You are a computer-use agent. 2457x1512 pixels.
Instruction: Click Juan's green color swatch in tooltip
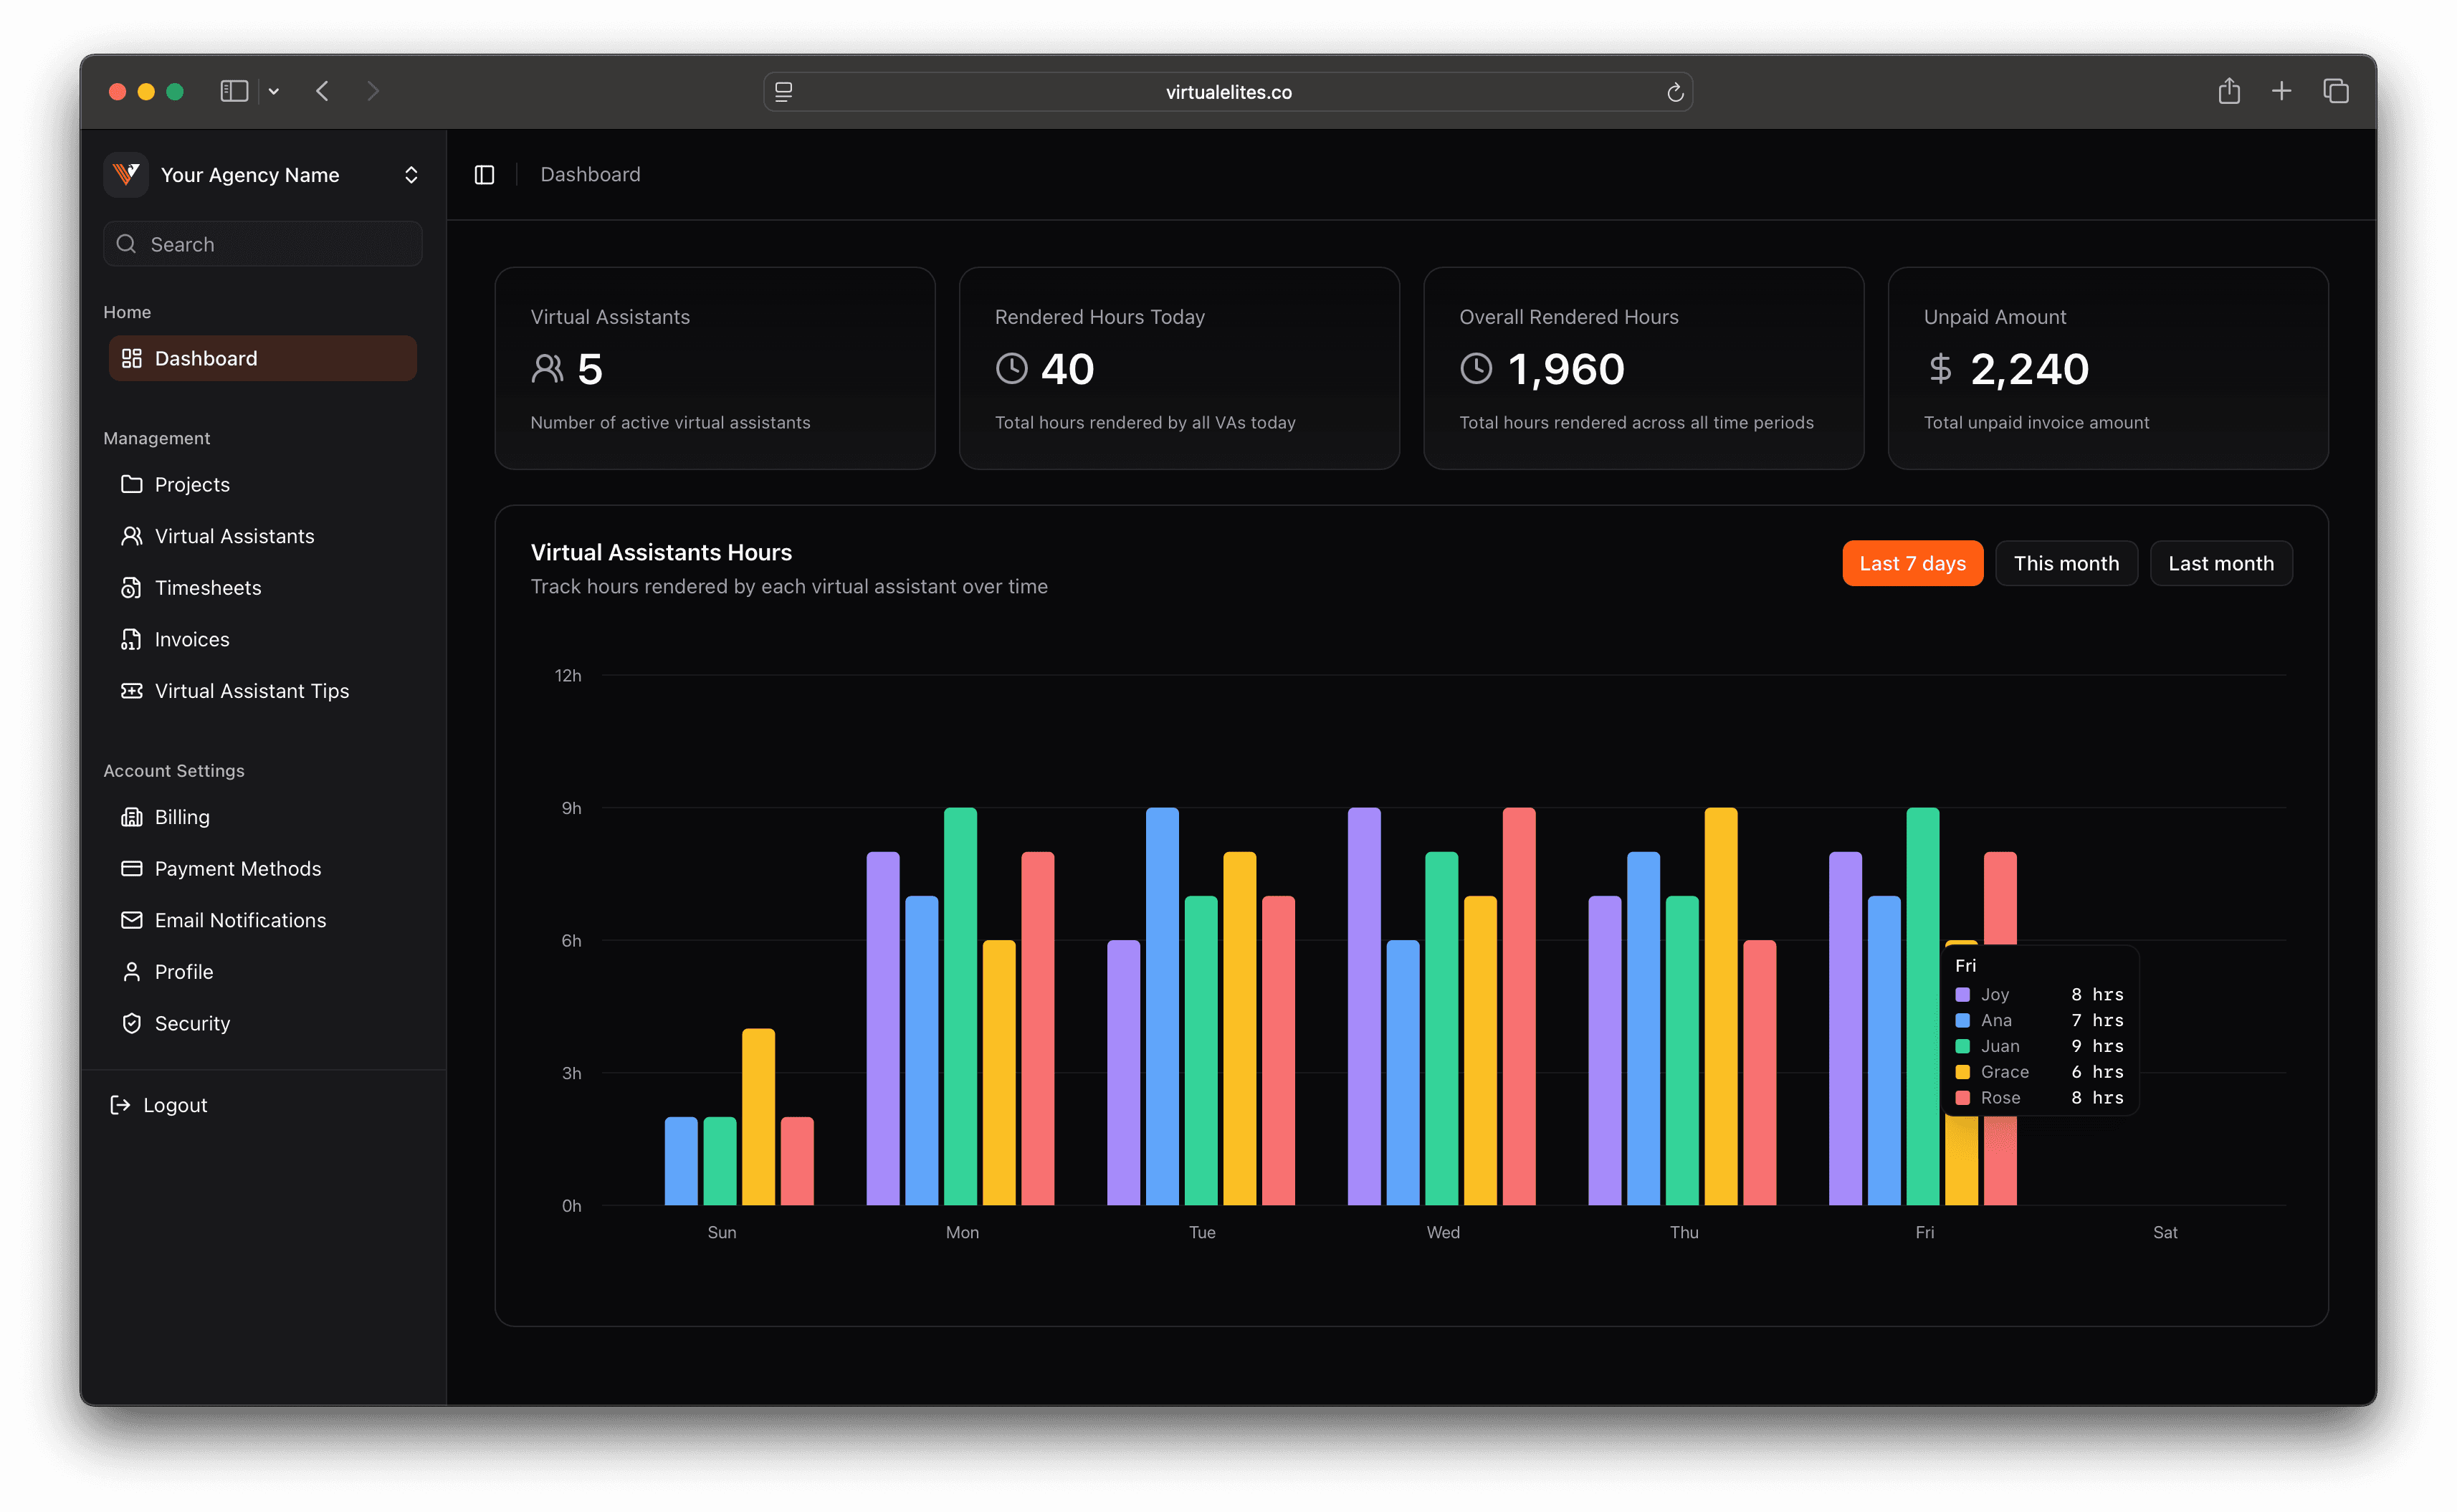pos(1963,1046)
